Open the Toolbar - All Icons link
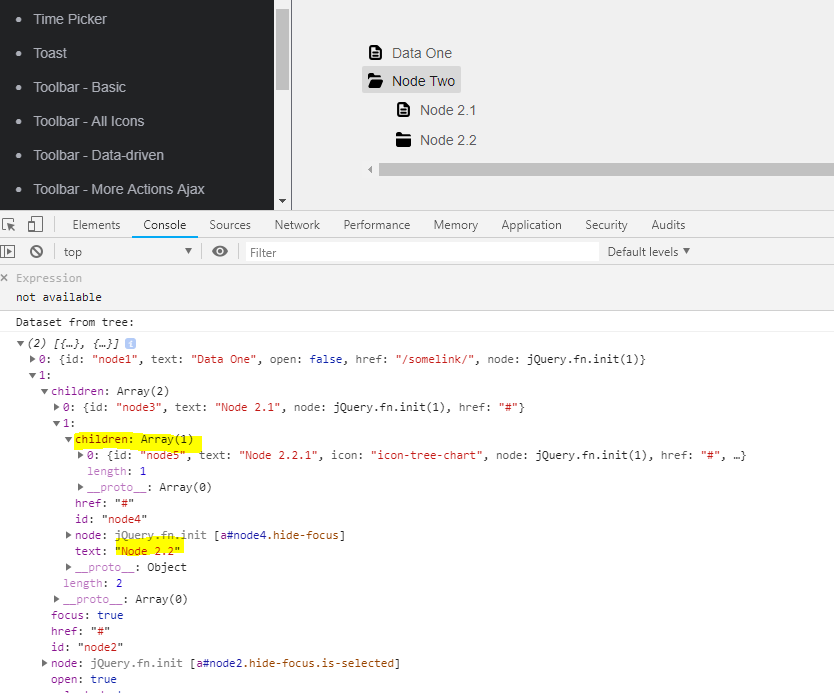The image size is (834, 693). pos(88,121)
